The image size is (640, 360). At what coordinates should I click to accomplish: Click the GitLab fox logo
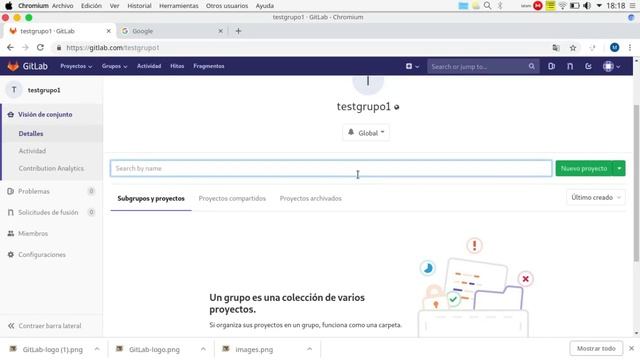(x=13, y=66)
